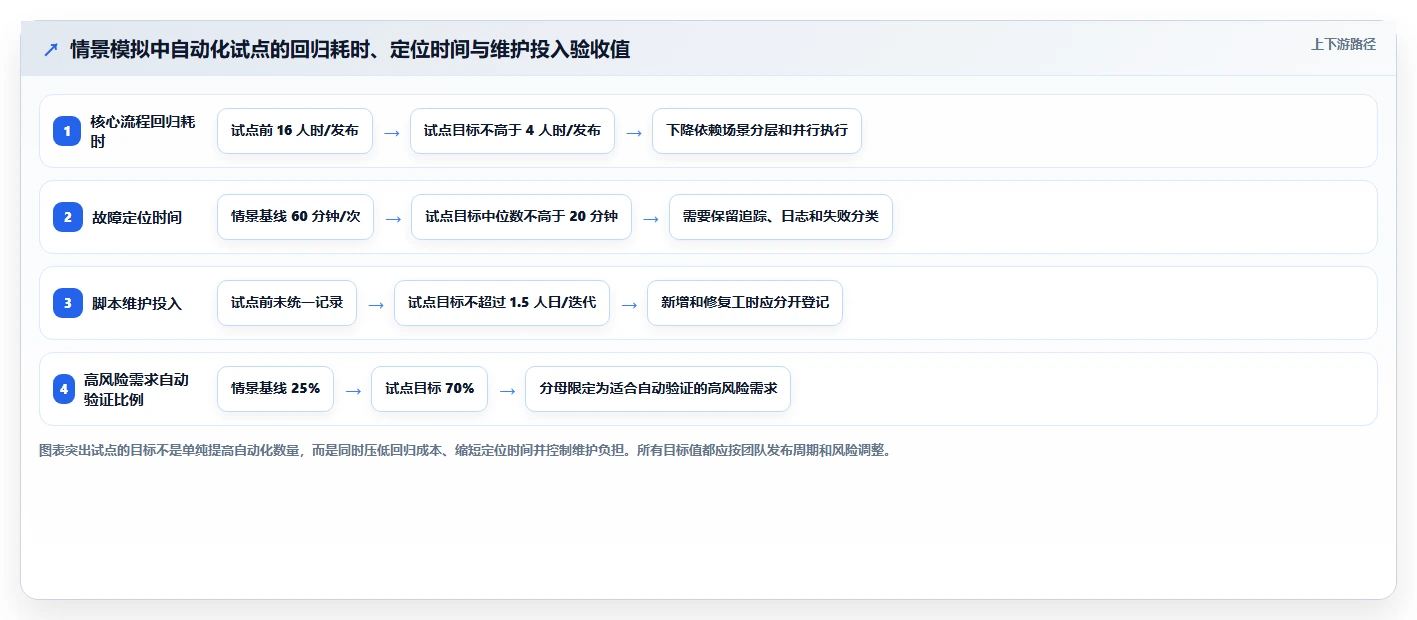Click the 故障定位时间 row label
The width and height of the screenshot is (1417, 620).
(137, 217)
